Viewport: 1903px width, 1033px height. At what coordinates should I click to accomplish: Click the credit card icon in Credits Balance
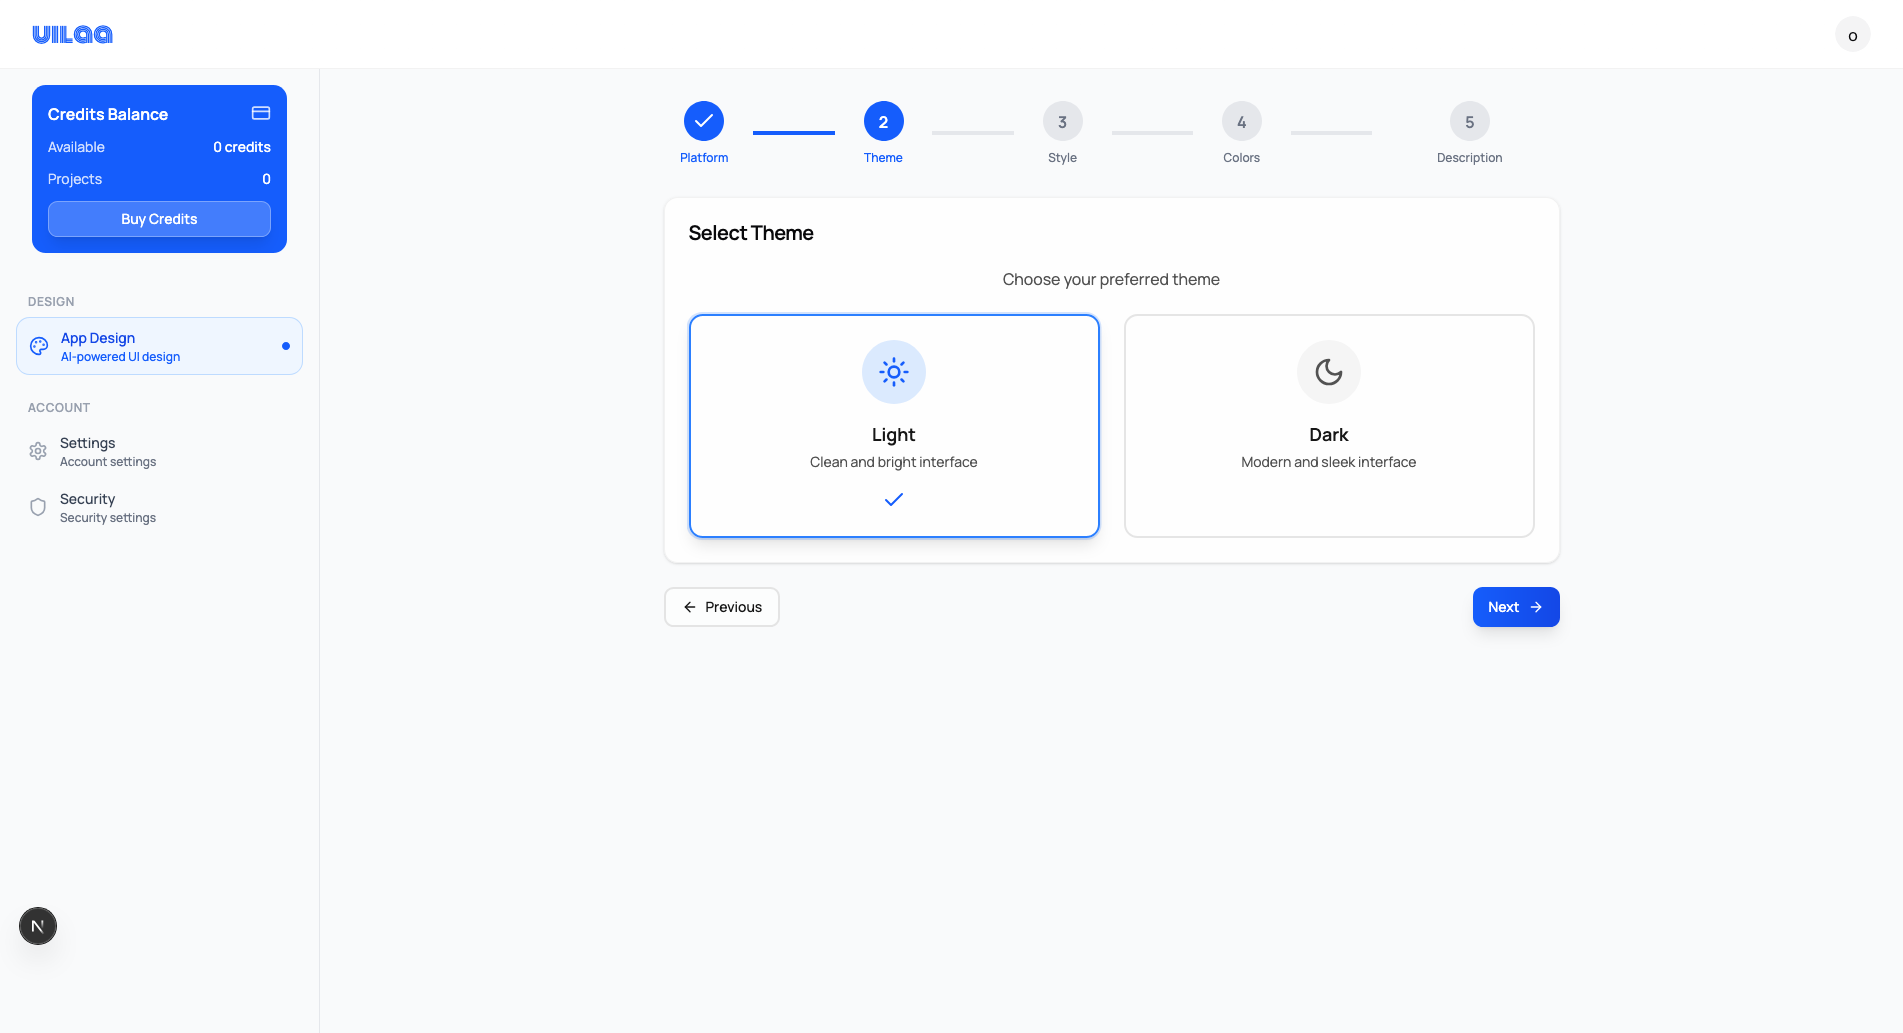(260, 113)
